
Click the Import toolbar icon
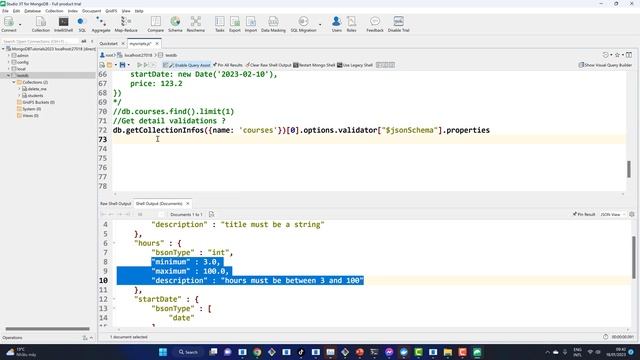[x=251, y=24]
